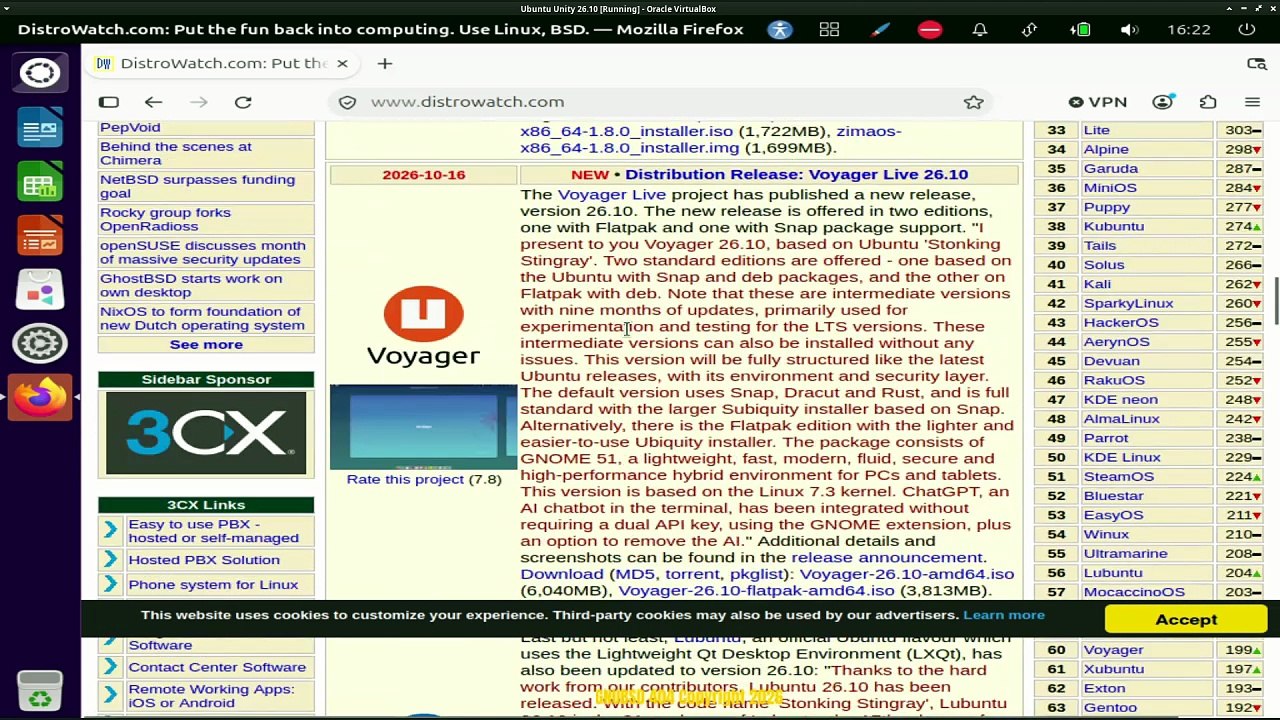Open the system power icon in top bar
This screenshot has height=720, width=1280.
tap(1247, 29)
